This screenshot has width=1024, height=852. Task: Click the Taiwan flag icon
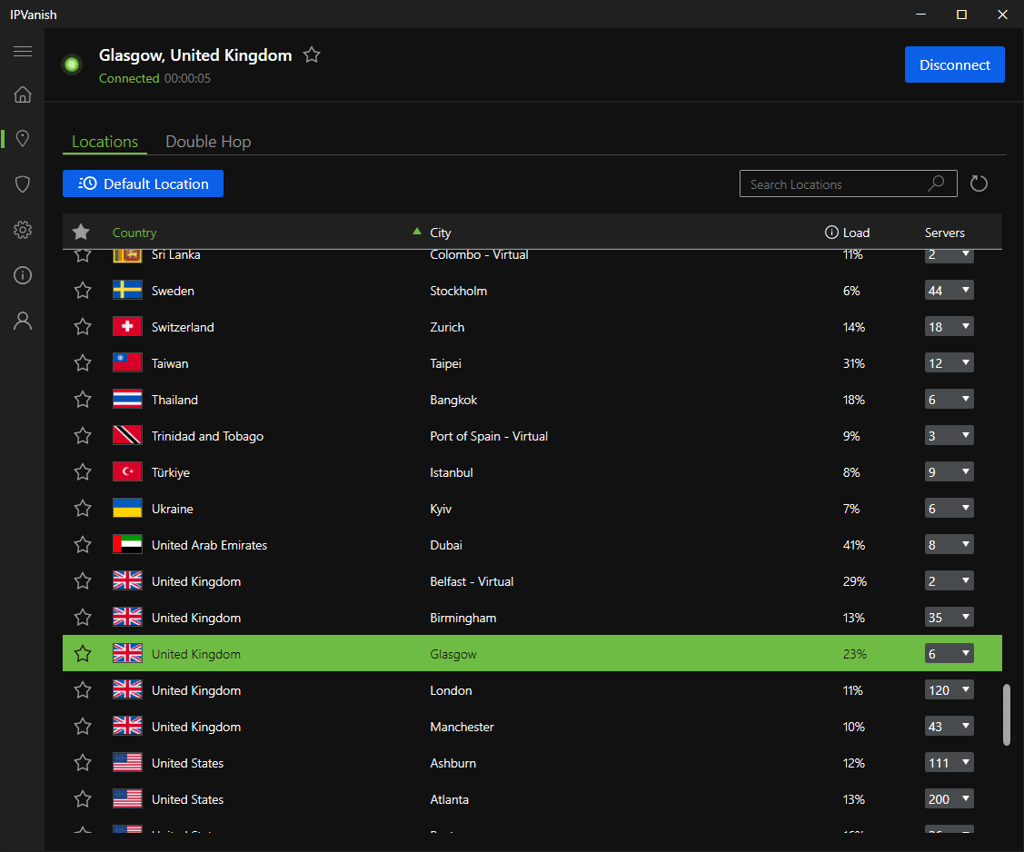pyautogui.click(x=127, y=362)
